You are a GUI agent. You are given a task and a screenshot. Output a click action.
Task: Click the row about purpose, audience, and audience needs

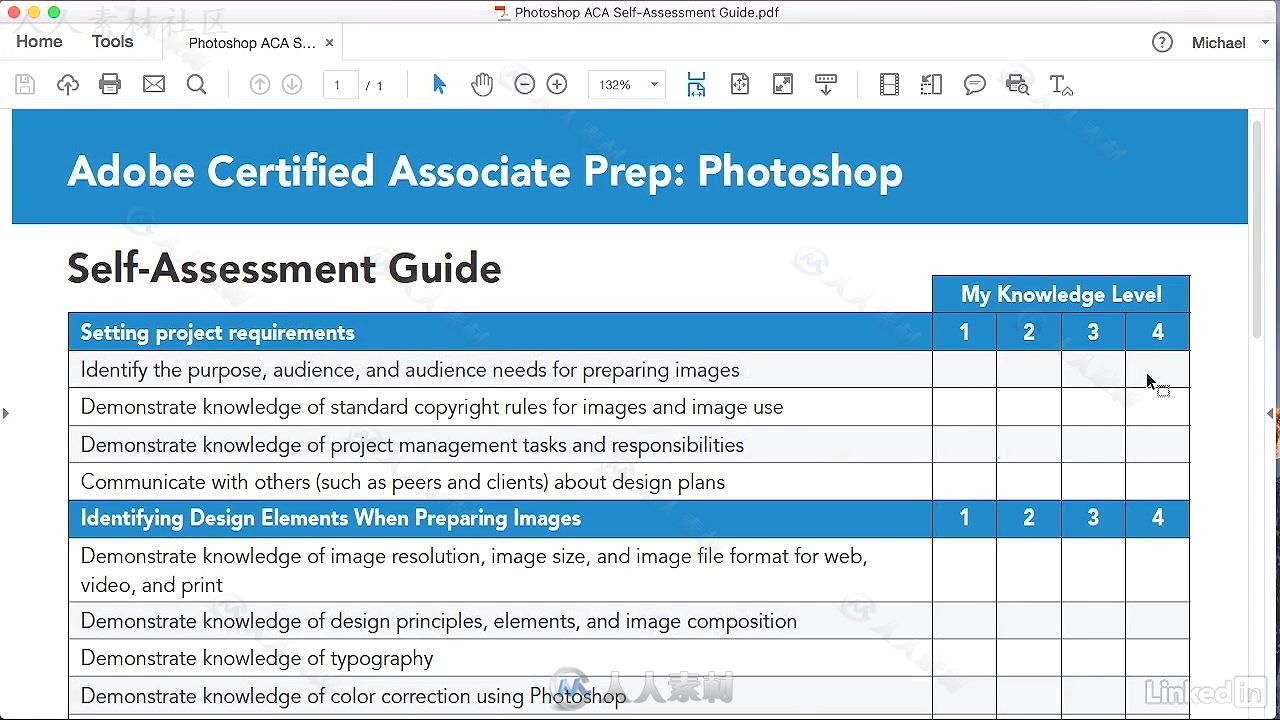coord(500,370)
